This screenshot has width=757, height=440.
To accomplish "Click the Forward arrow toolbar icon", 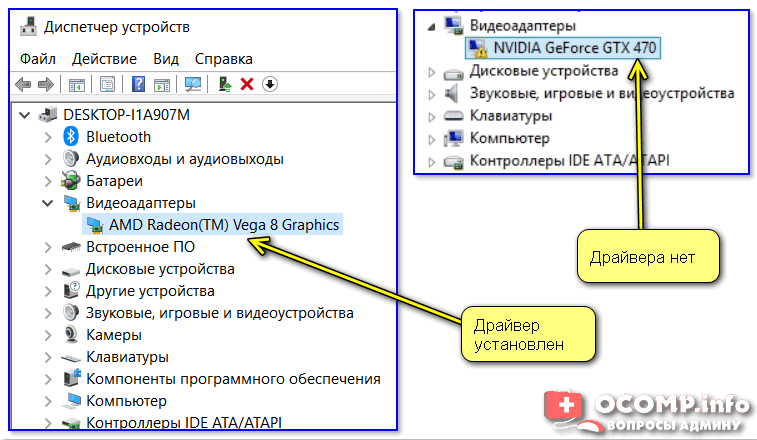I will pyautogui.click(x=46, y=85).
